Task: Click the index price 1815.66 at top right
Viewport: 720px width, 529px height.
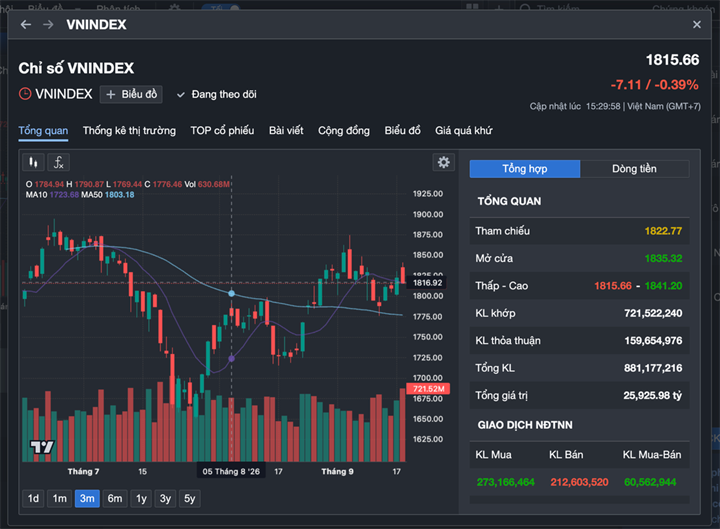Action: [x=672, y=60]
